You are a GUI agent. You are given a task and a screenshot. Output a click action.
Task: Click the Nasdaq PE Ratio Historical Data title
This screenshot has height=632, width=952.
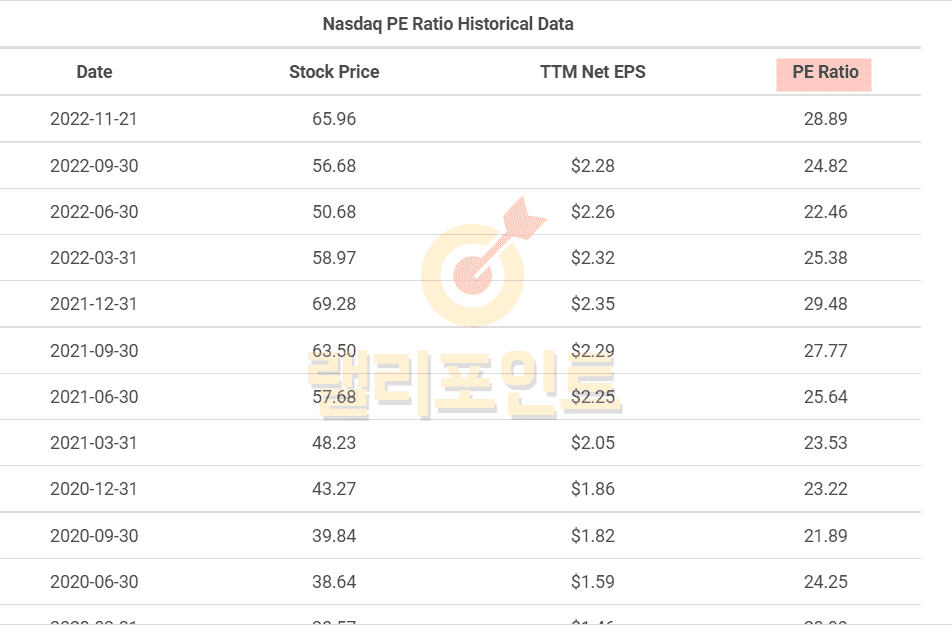point(448,23)
